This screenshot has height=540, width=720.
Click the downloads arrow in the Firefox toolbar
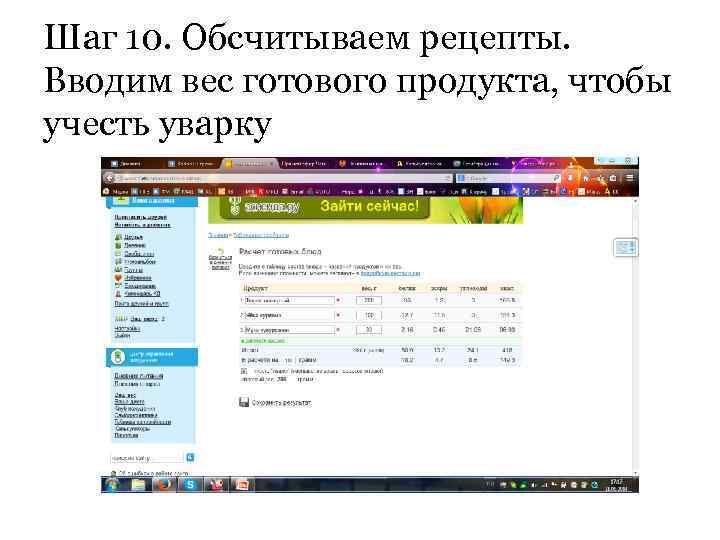tap(571, 177)
